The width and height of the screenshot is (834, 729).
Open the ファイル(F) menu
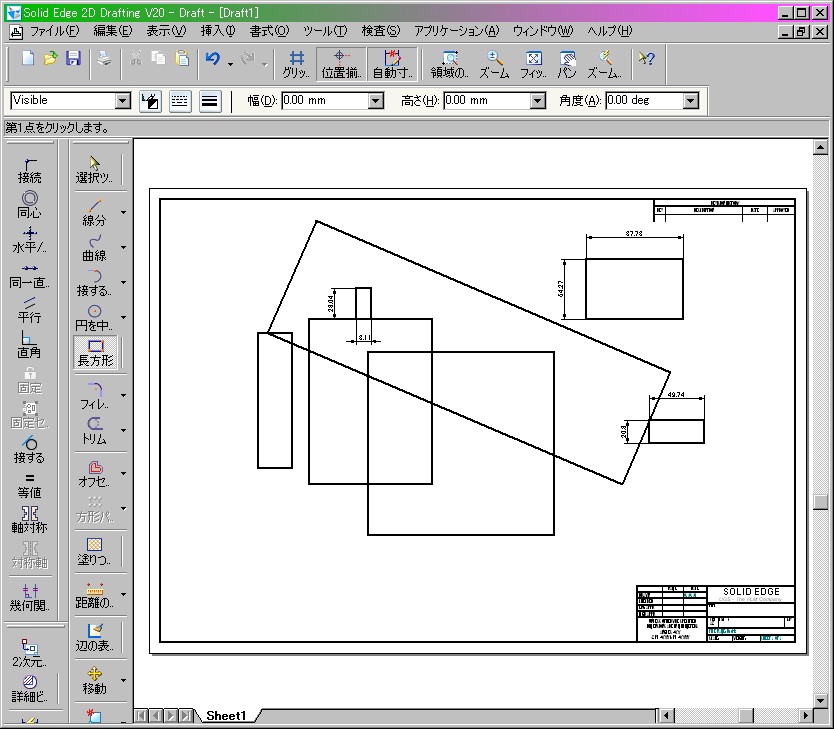point(54,31)
